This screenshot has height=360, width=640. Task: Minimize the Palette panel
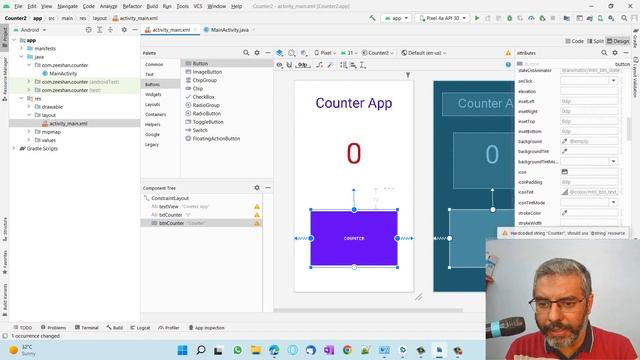268,53
